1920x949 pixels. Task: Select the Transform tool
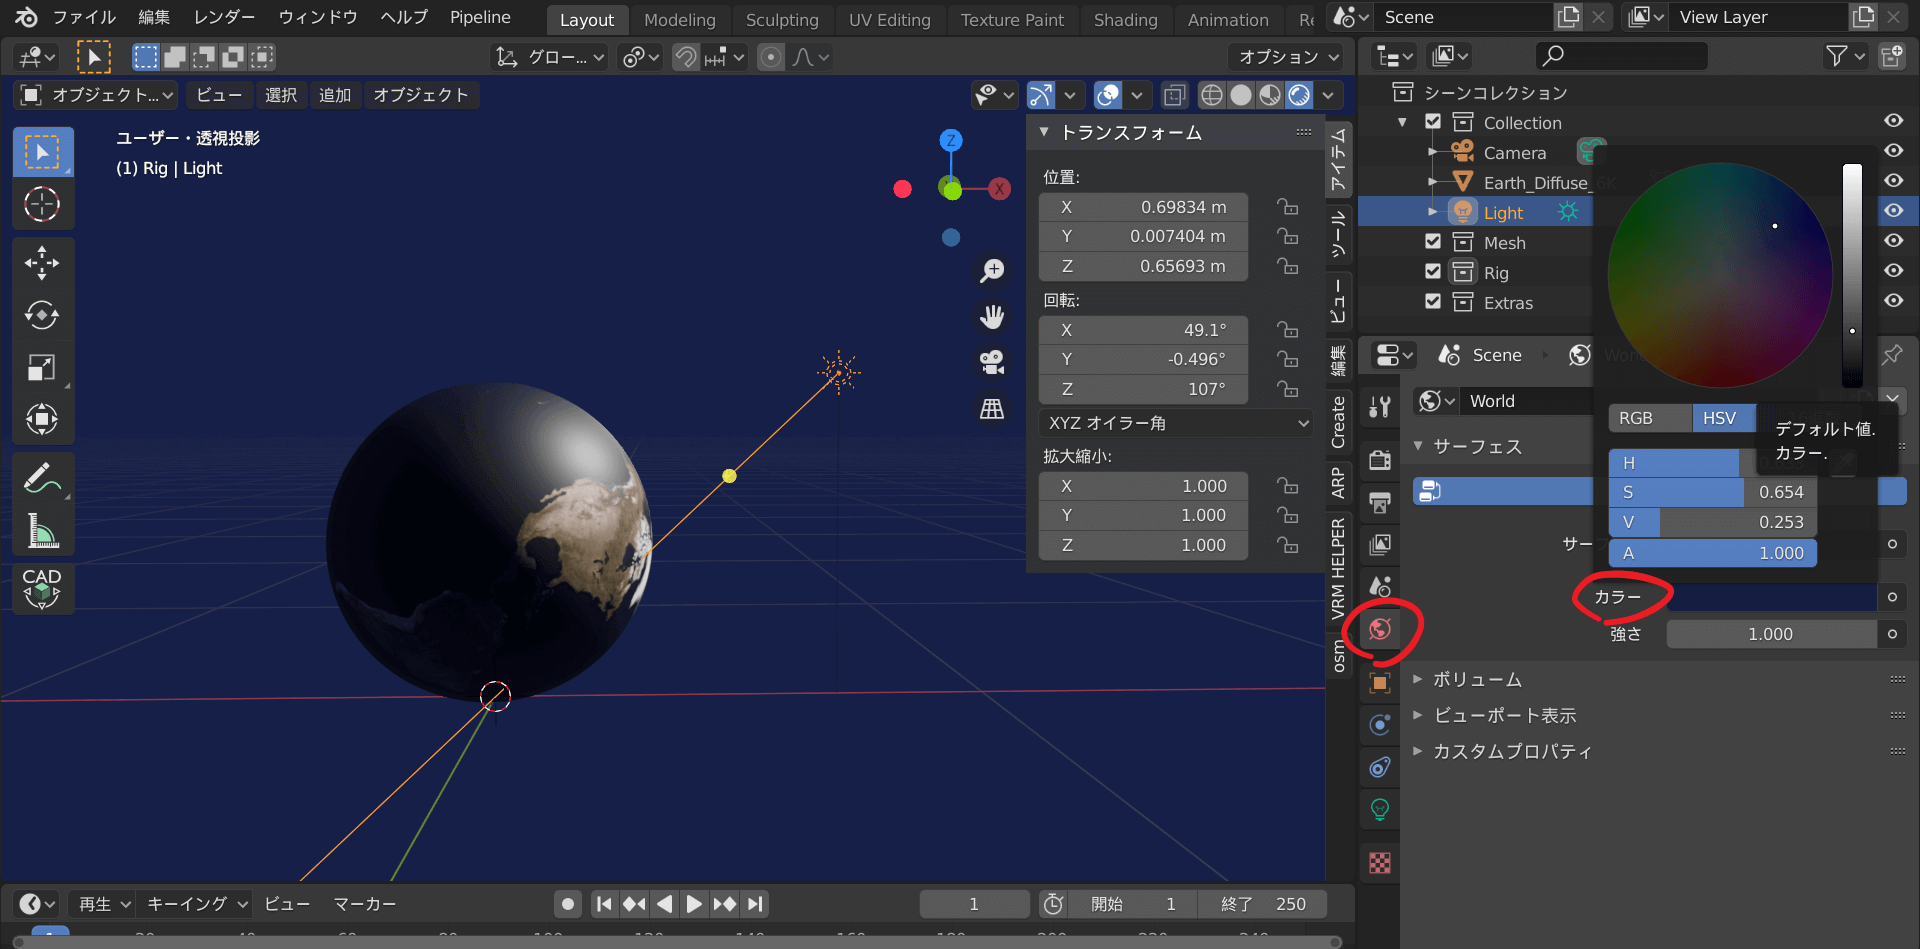pos(43,419)
